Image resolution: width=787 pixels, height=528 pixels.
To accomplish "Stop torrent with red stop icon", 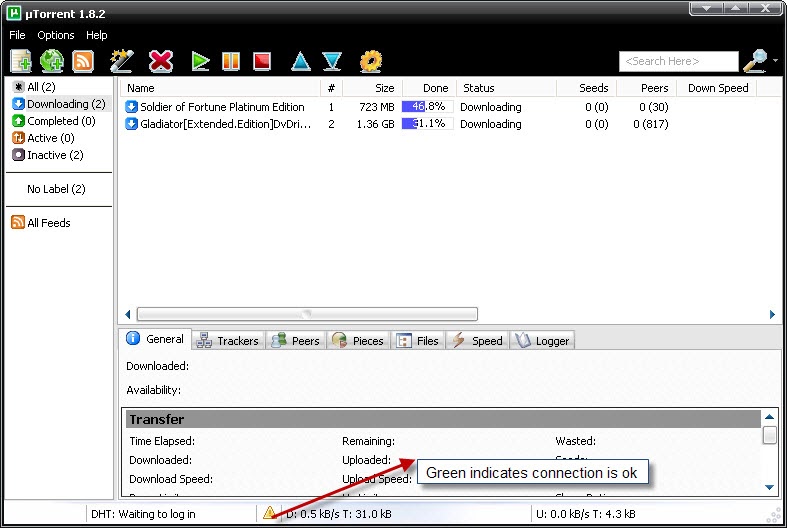I will coord(262,61).
